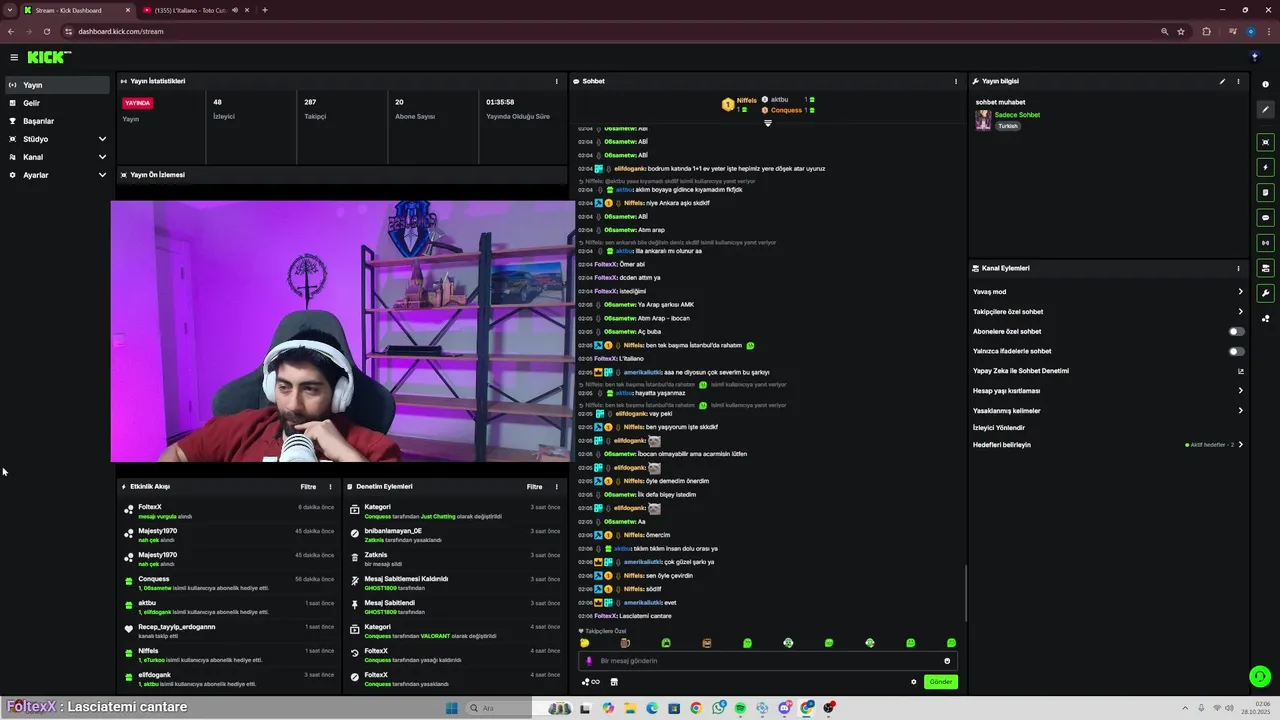The image size is (1280, 720).
Task: Switch to L'Italiano - Toto Cutugno browser tab
Action: coord(194,10)
